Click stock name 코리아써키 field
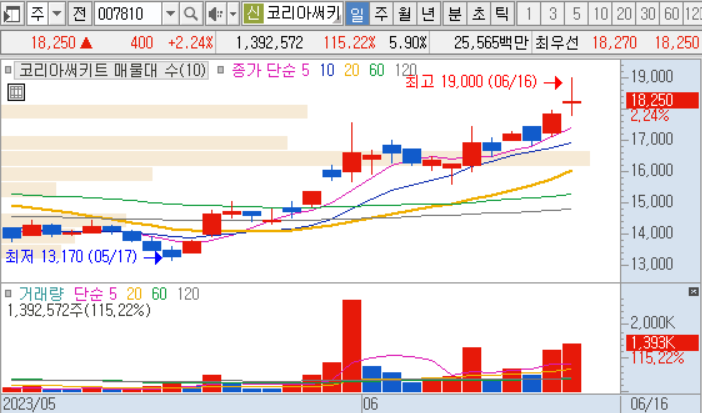The width and height of the screenshot is (702, 413). pos(304,13)
